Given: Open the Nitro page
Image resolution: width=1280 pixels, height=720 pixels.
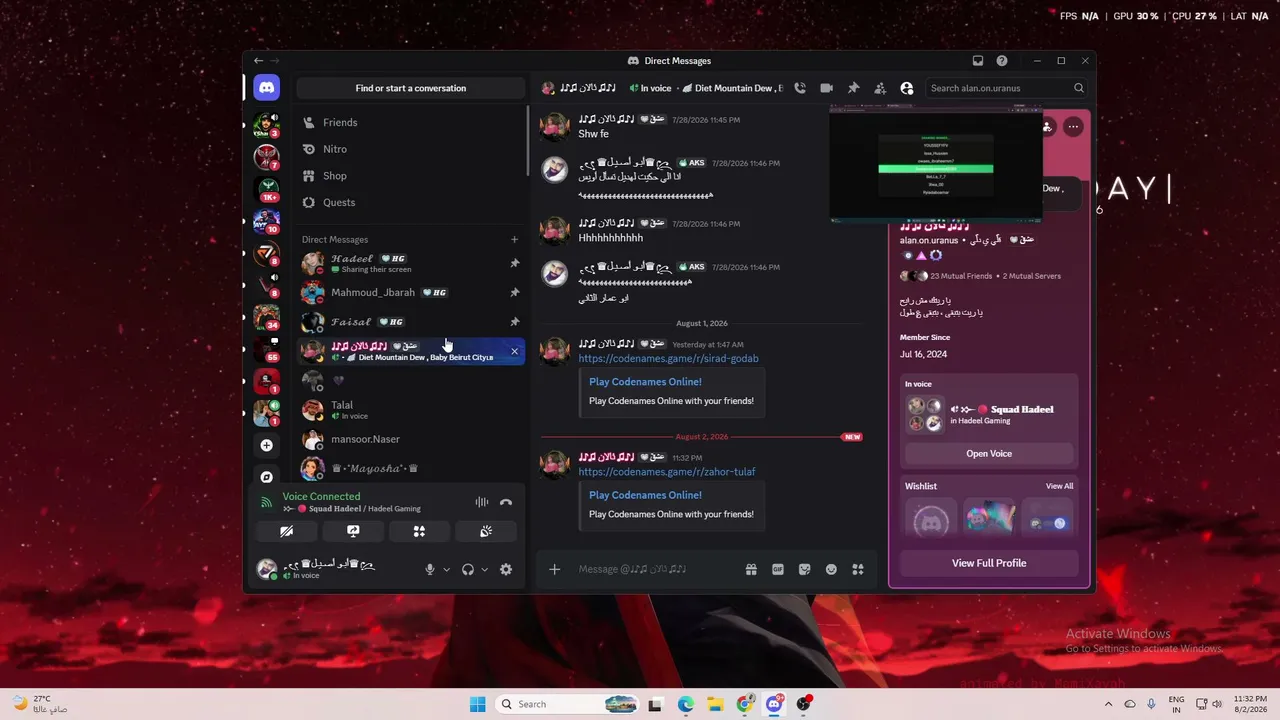Looking at the screenshot, I should [x=411, y=149].
